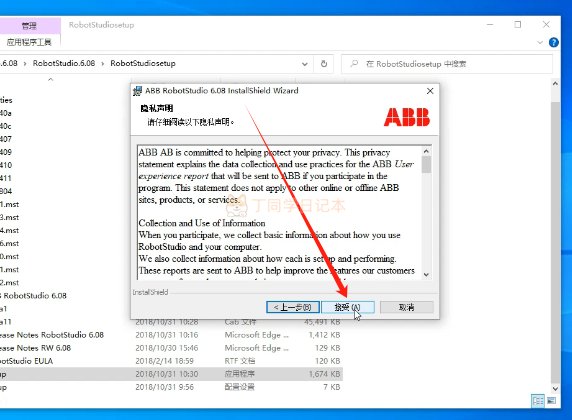Minimize the Explorer window

(490, 25)
